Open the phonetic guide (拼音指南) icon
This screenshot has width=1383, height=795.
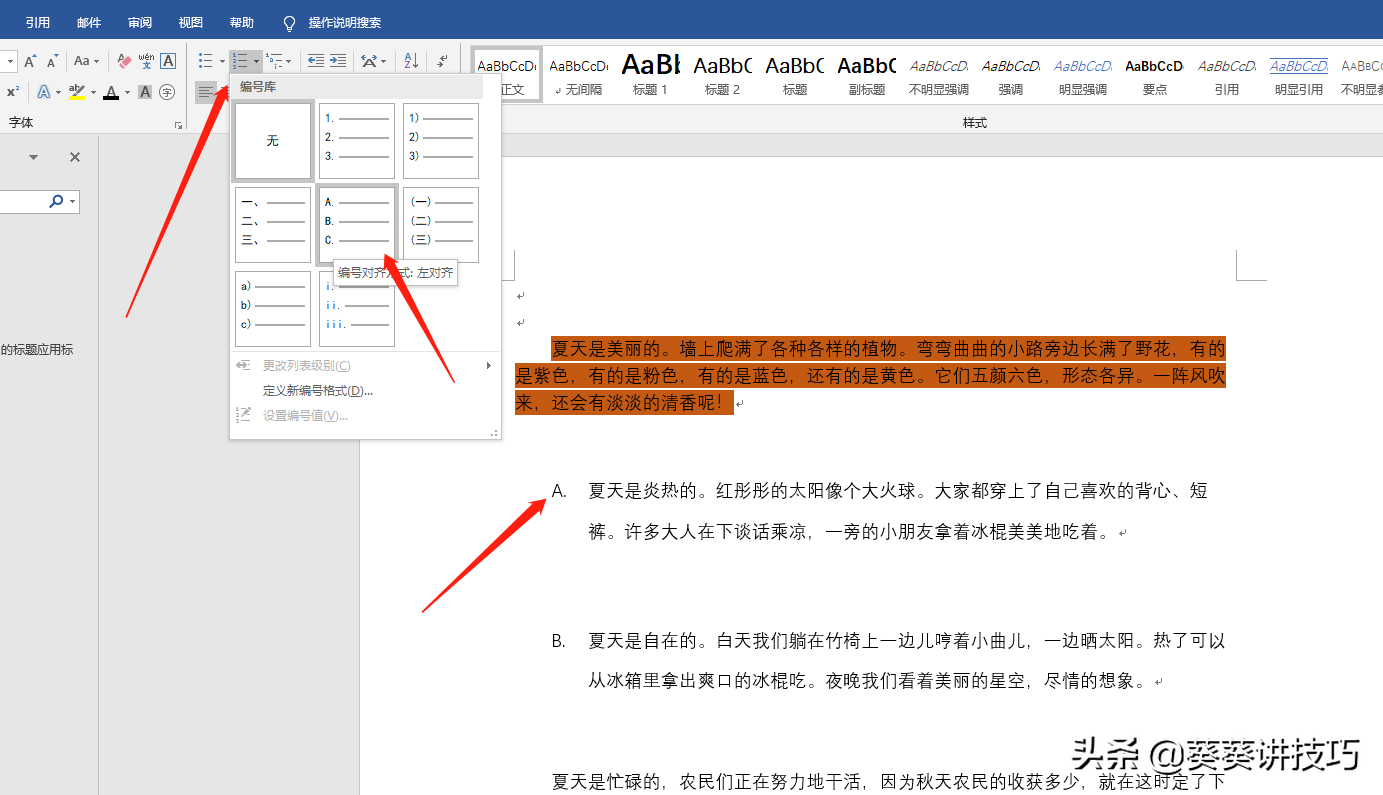(x=146, y=62)
